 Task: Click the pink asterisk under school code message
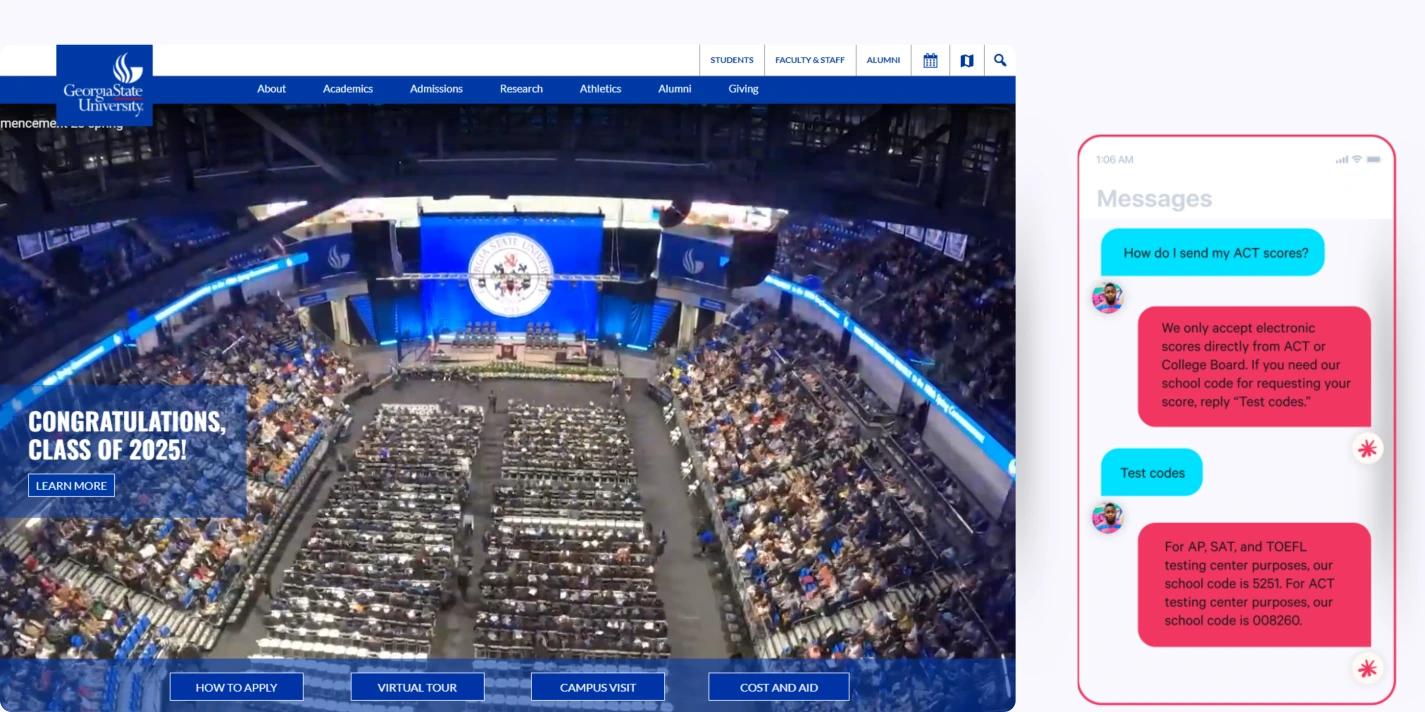point(1367,668)
